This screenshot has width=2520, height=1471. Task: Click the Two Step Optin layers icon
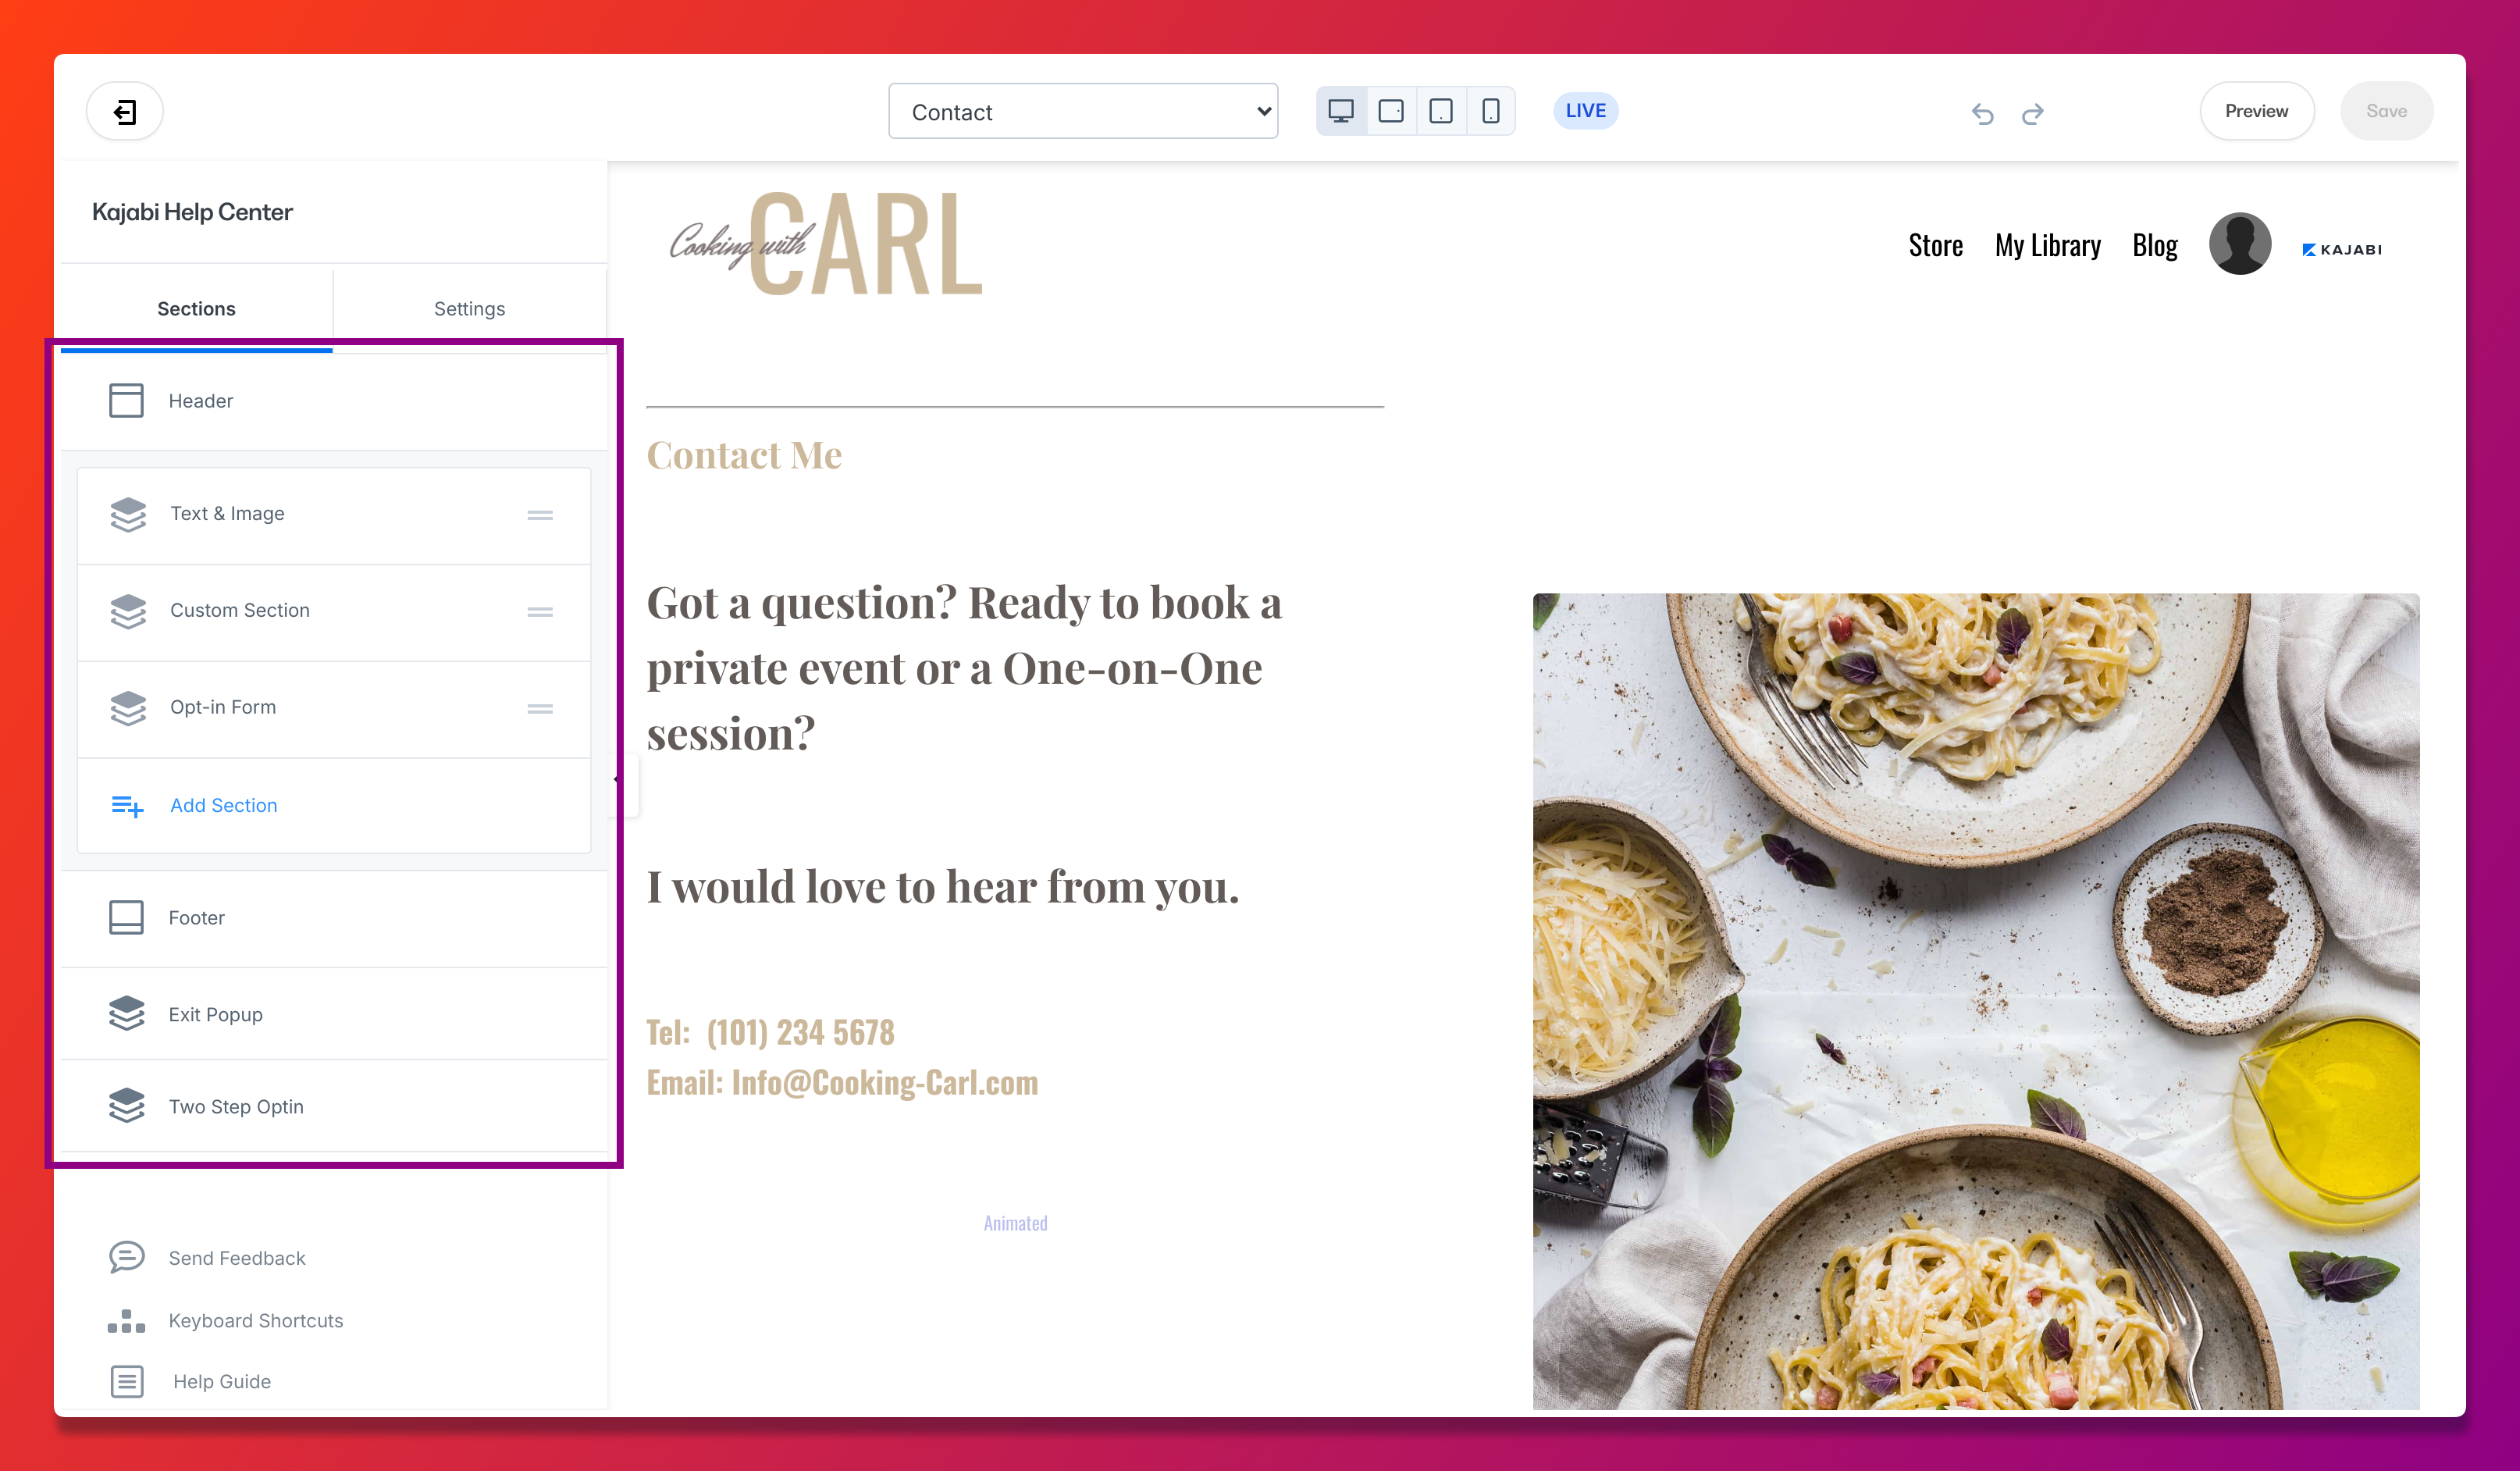tap(127, 1105)
